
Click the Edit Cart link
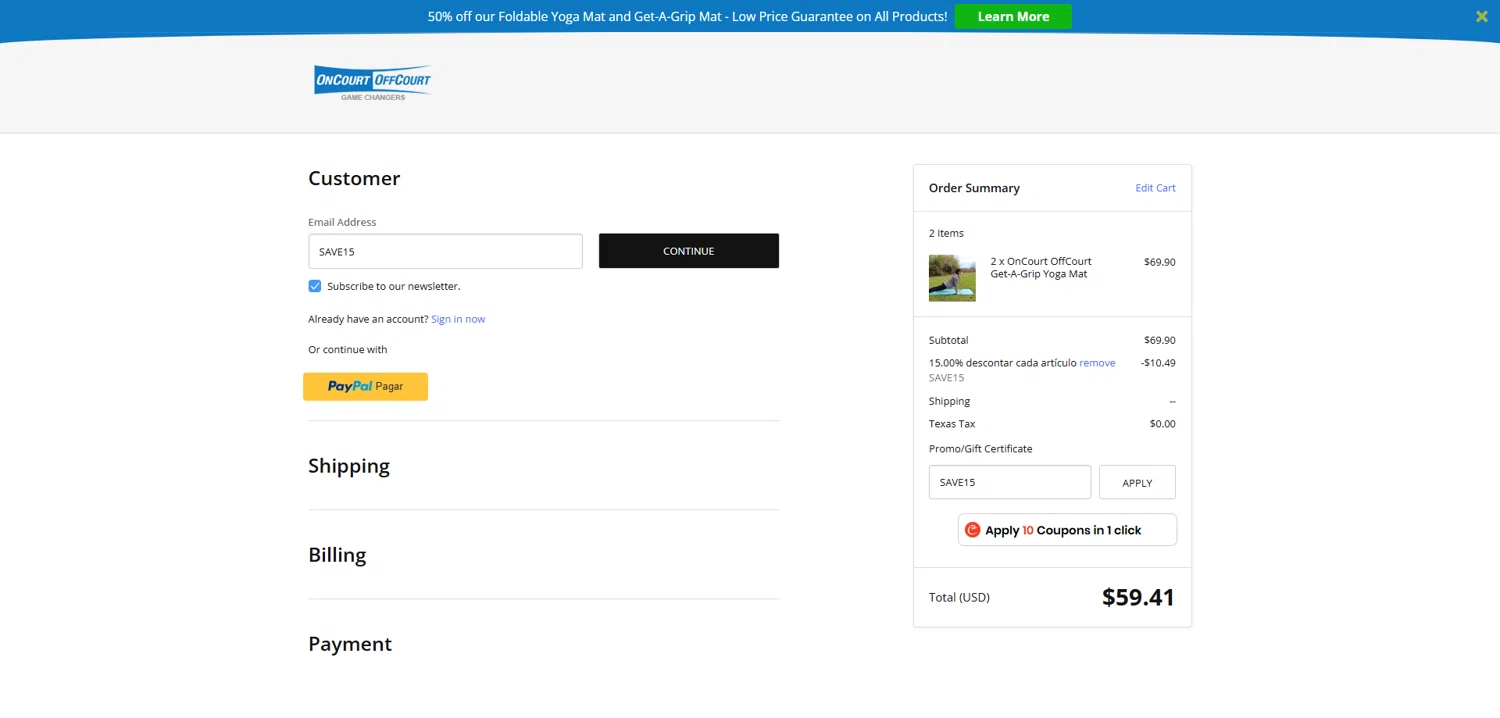point(1155,188)
